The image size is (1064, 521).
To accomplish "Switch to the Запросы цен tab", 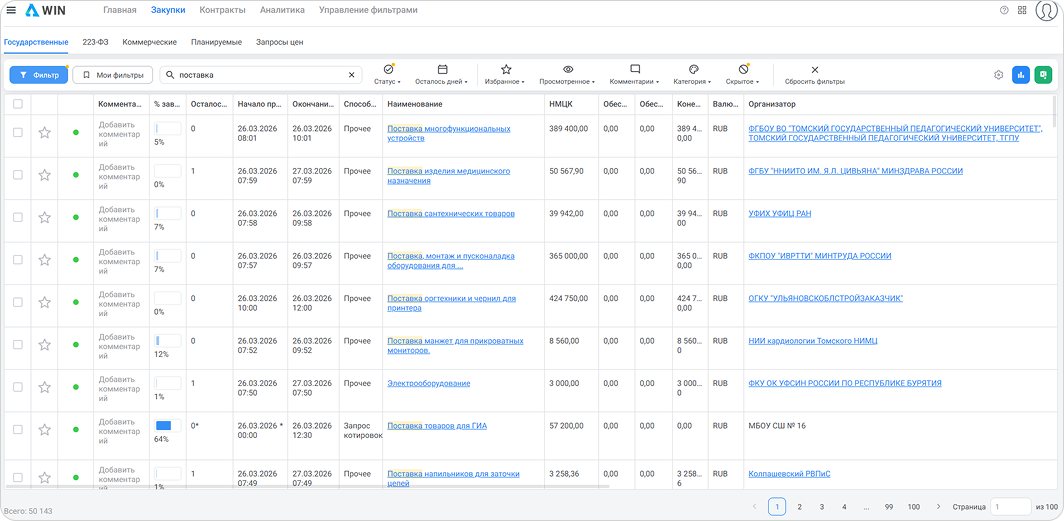I will tap(280, 42).
